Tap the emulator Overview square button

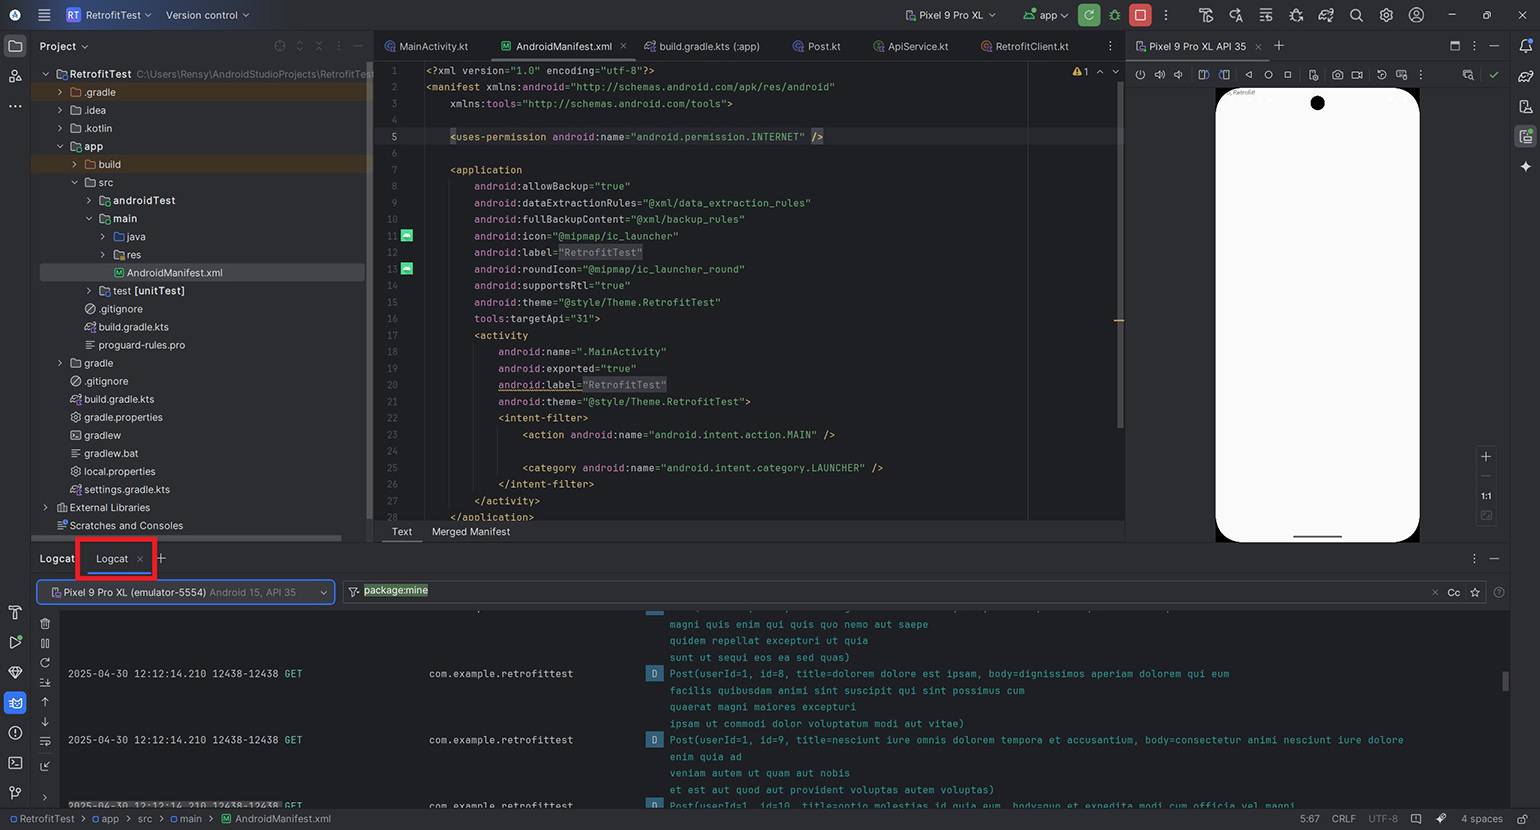coord(1288,75)
